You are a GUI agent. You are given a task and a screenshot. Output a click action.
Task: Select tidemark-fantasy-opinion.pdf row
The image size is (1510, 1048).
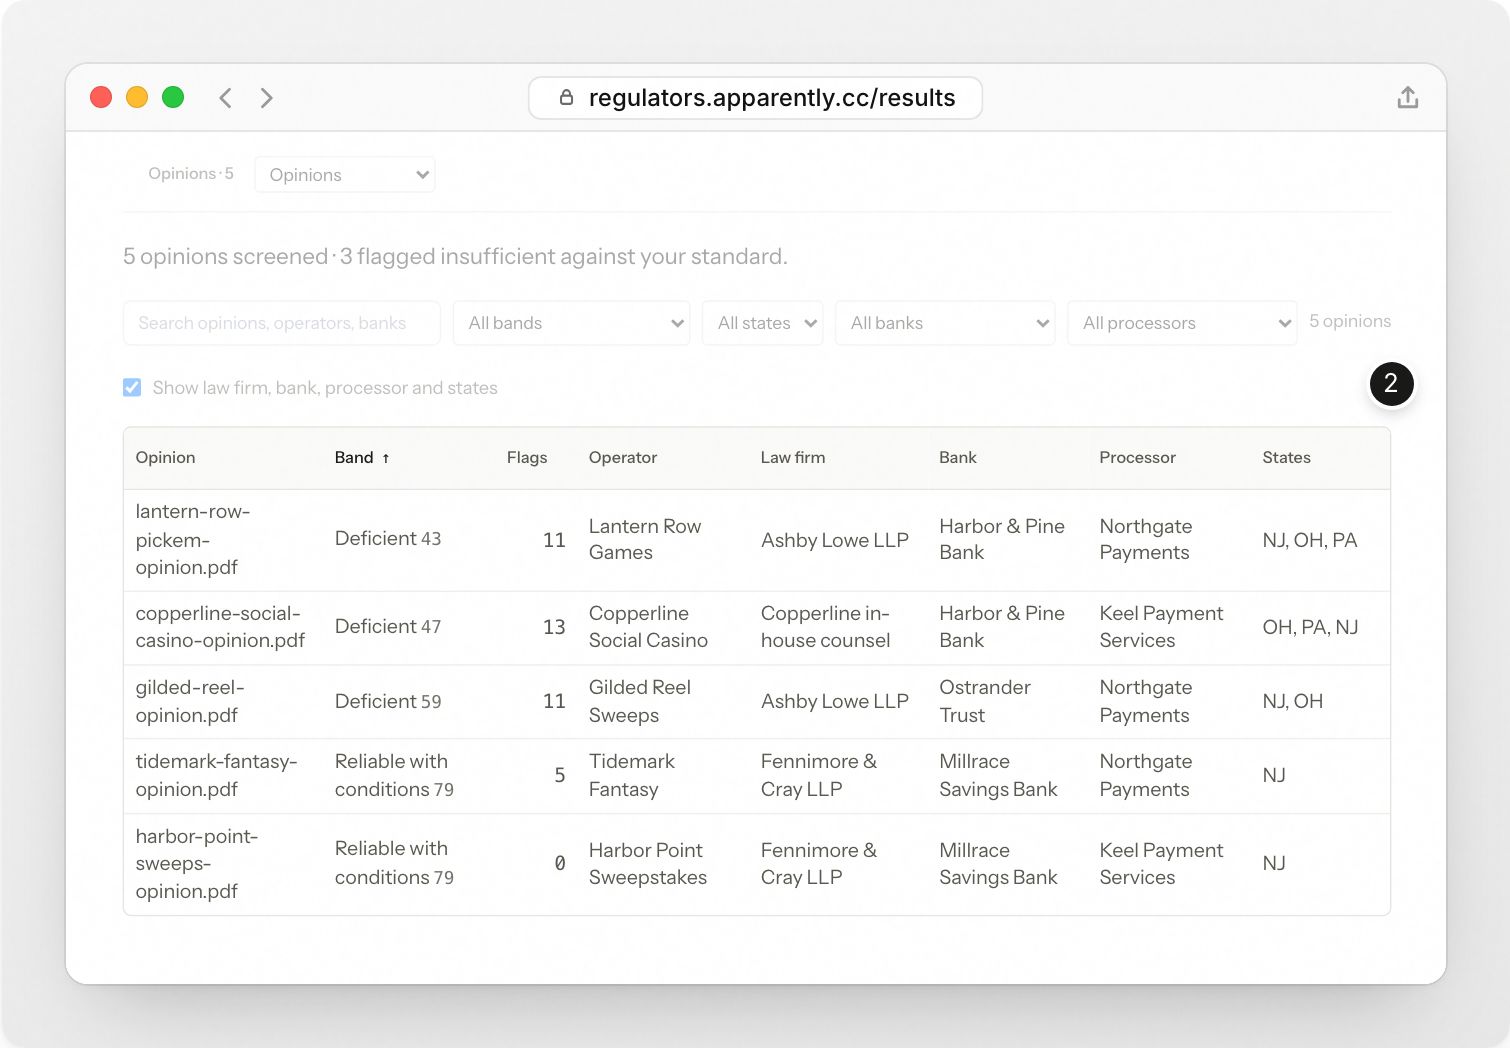point(756,776)
